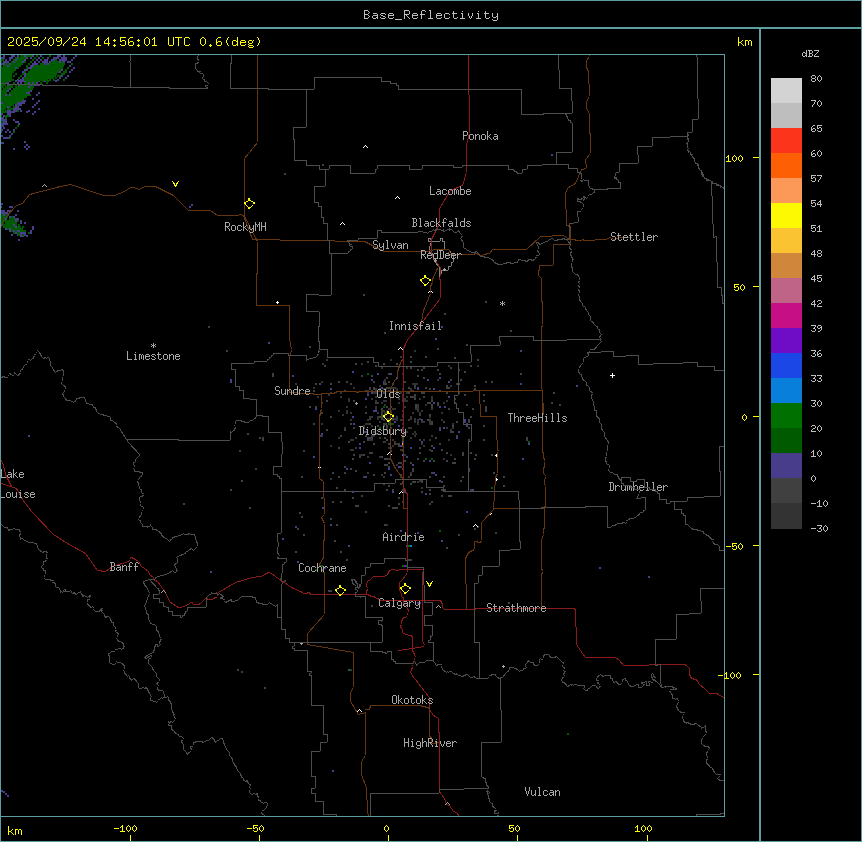Click the dBZ legend heading
Screen dimensions: 862x842
811,53
